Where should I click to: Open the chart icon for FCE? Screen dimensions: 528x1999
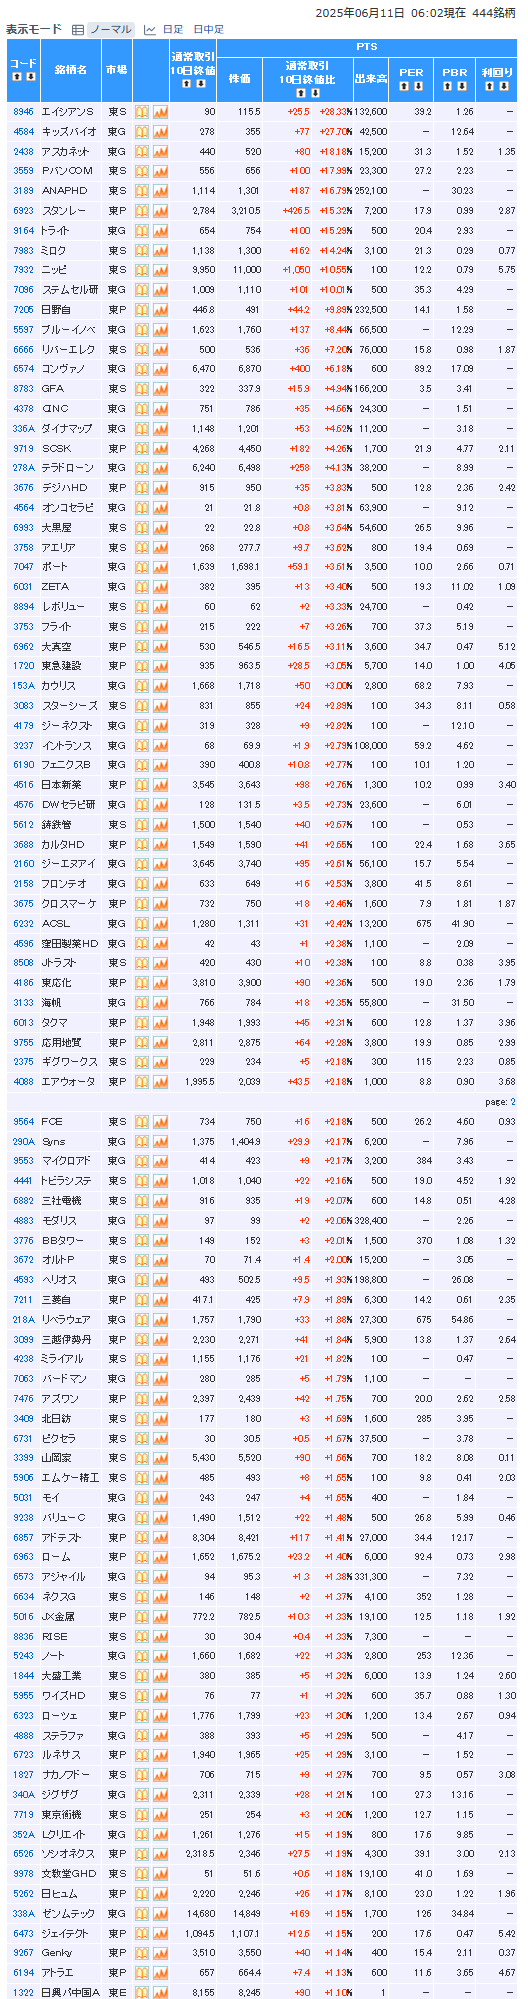click(x=160, y=1122)
